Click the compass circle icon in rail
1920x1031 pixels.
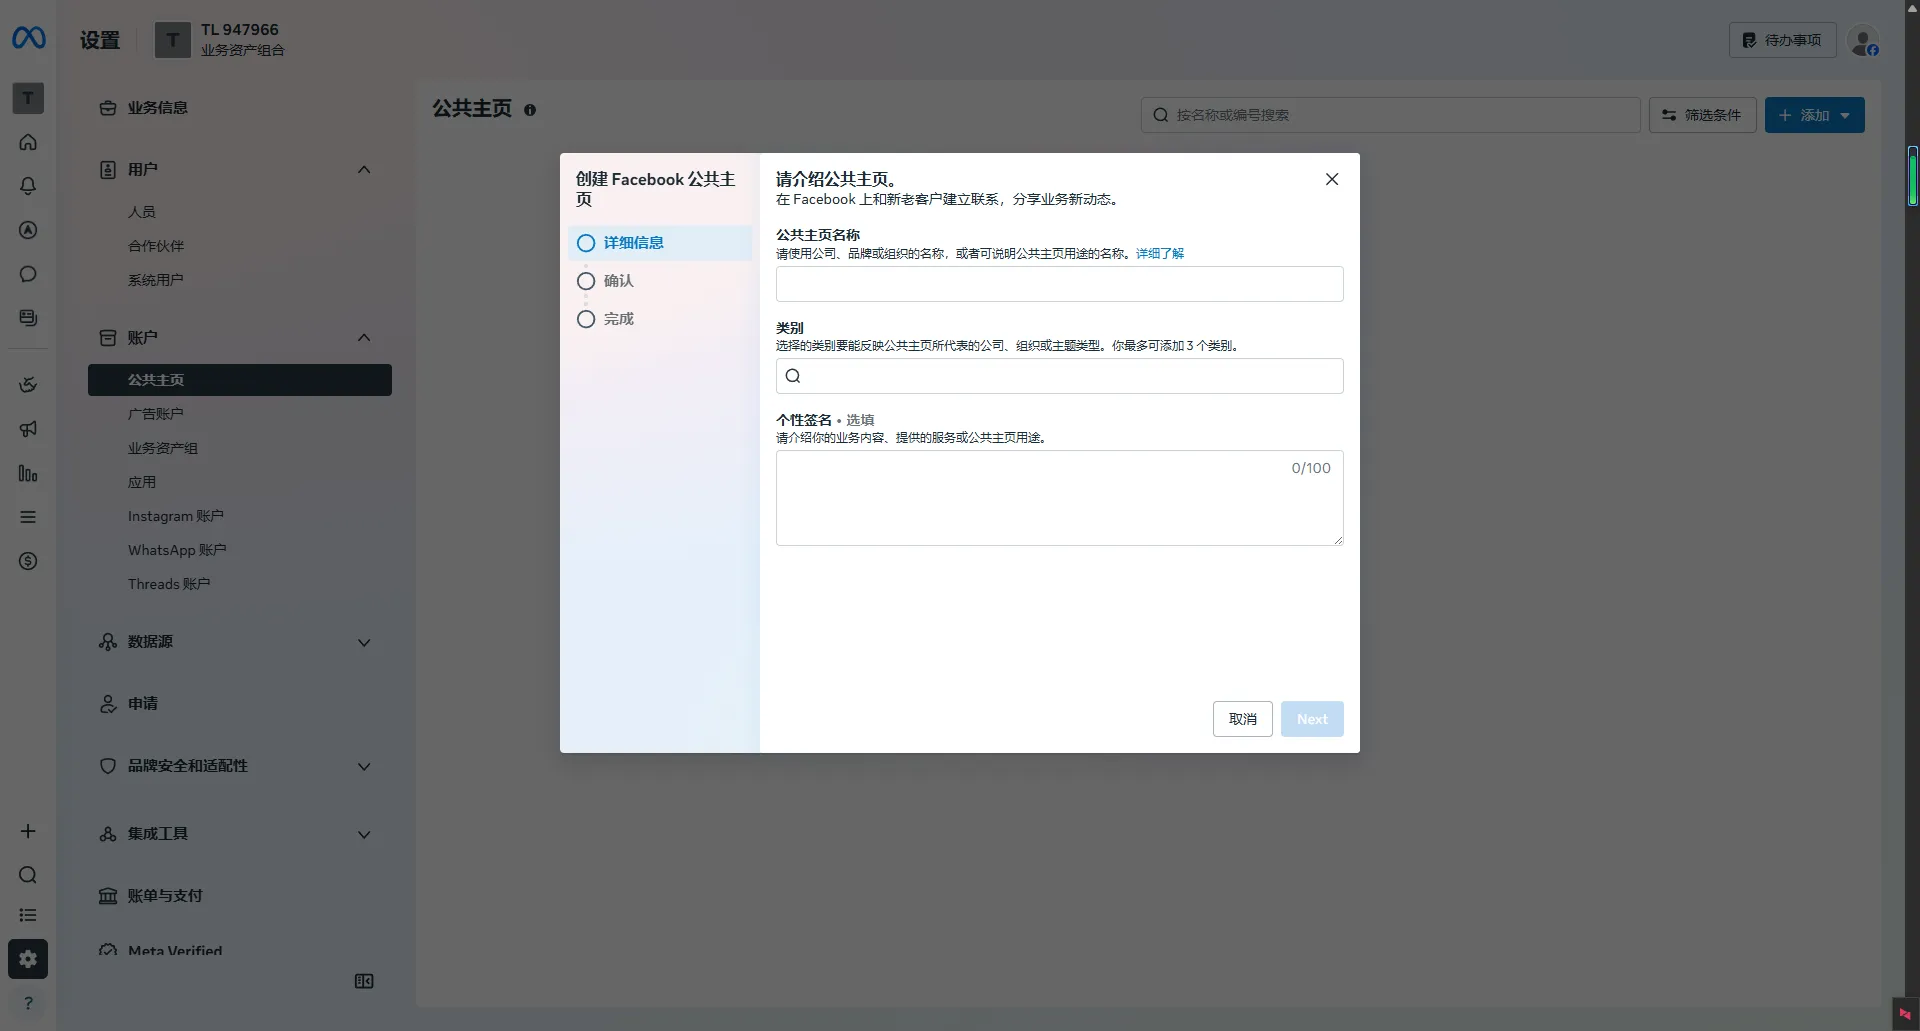[28, 230]
